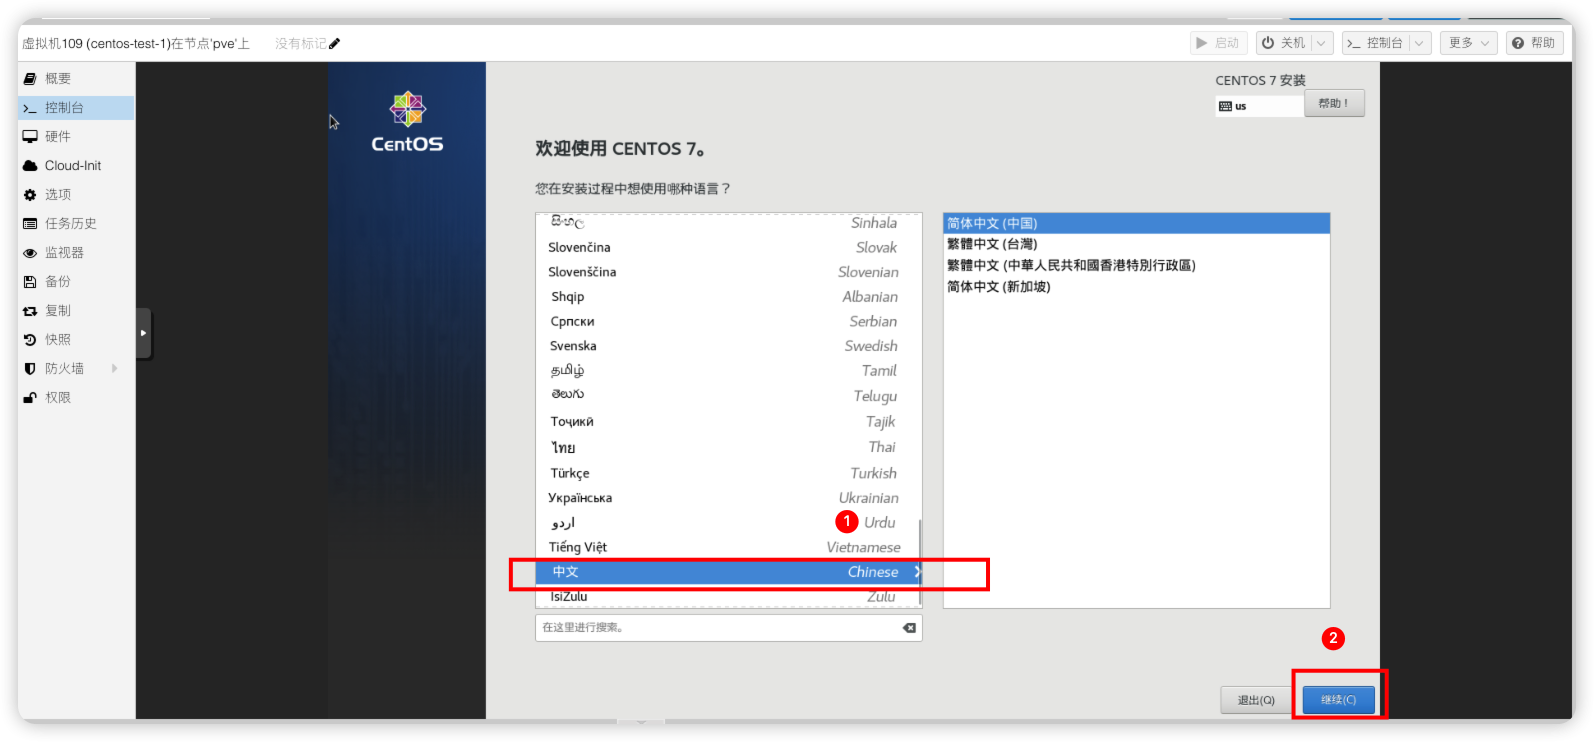Viewport: 1594px width, 742px height.
Task: Select Shqip Albanian language
Action: [x=728, y=297]
